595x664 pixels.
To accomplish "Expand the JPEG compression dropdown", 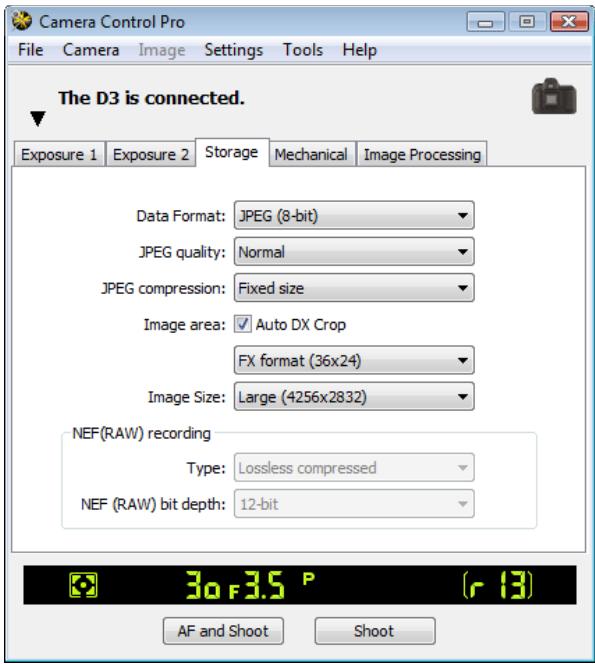I will pyautogui.click(x=354, y=288).
